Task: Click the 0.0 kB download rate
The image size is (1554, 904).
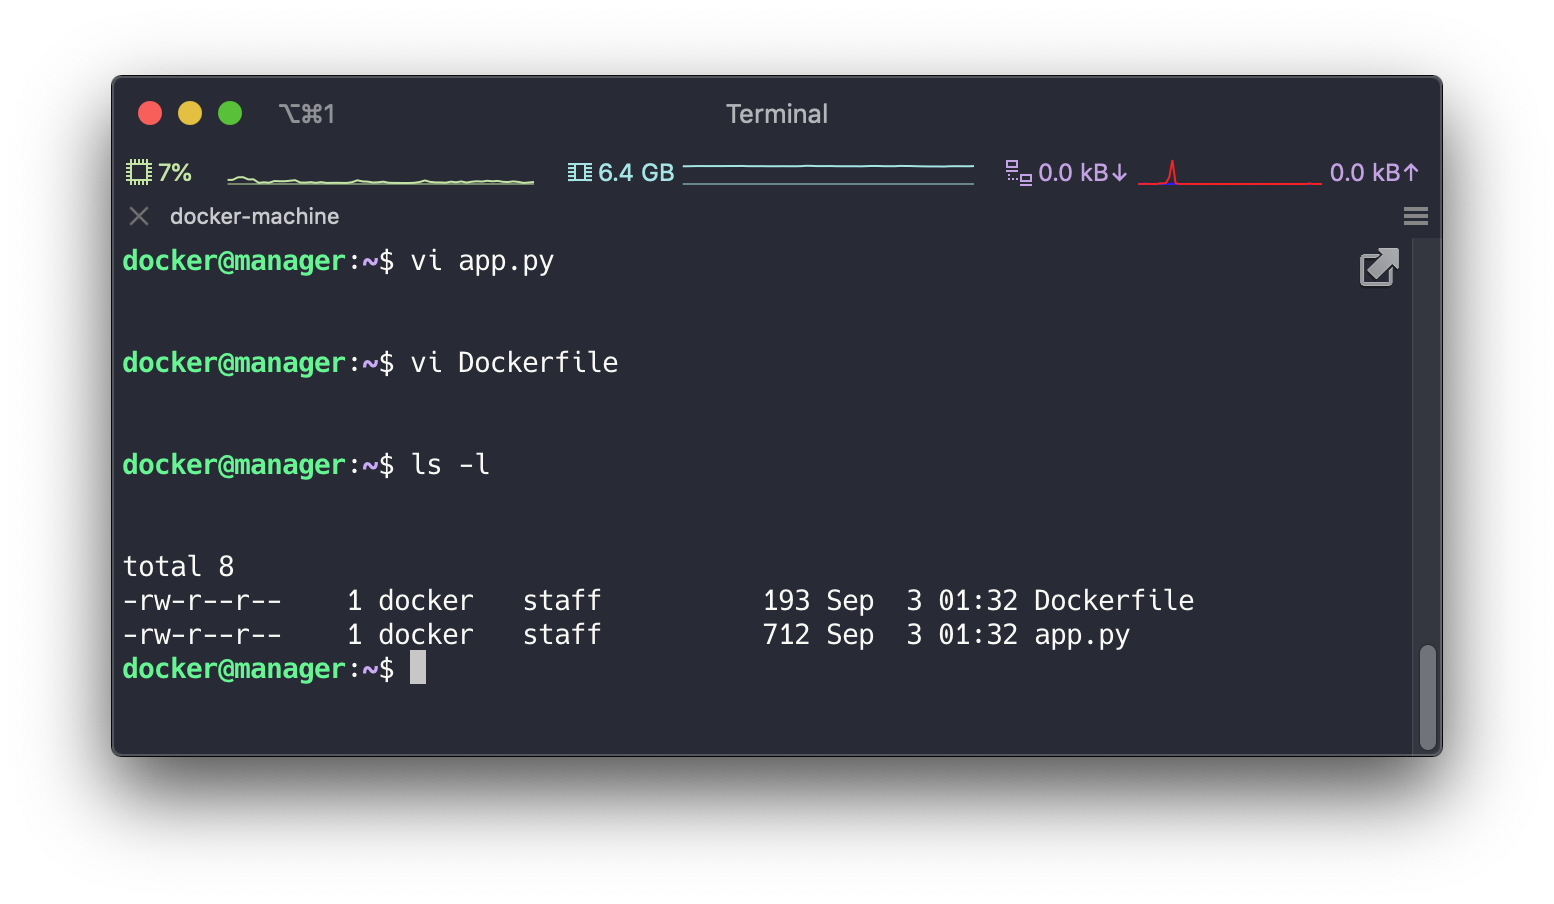Action: tap(1083, 172)
